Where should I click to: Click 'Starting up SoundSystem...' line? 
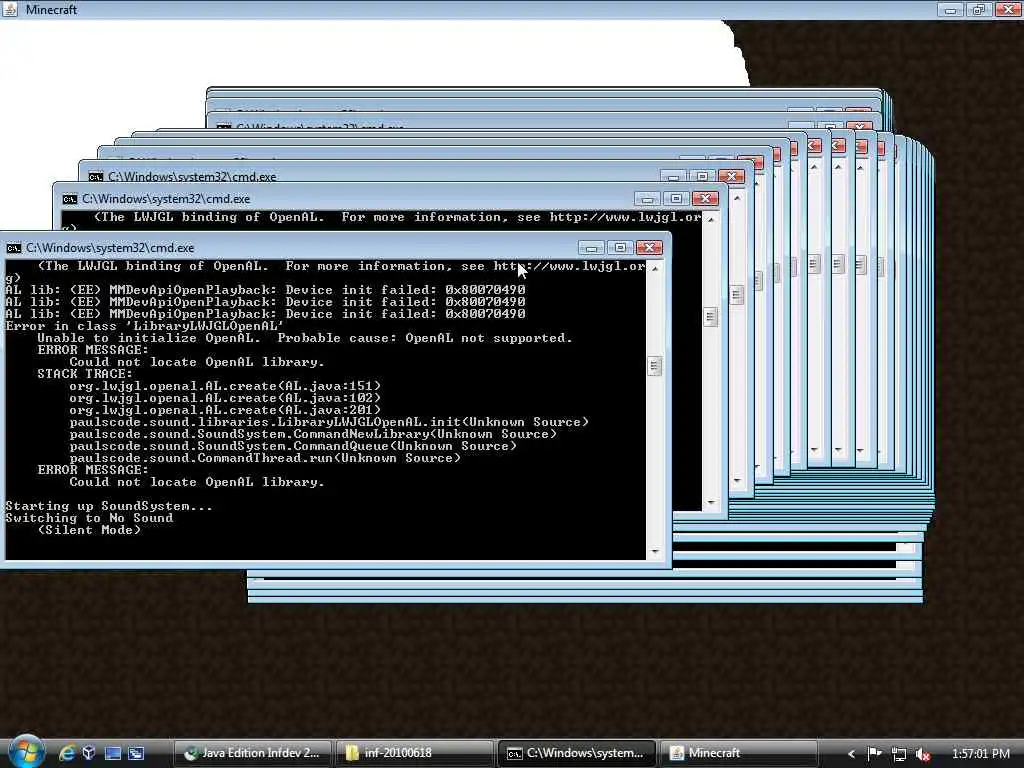coord(108,506)
